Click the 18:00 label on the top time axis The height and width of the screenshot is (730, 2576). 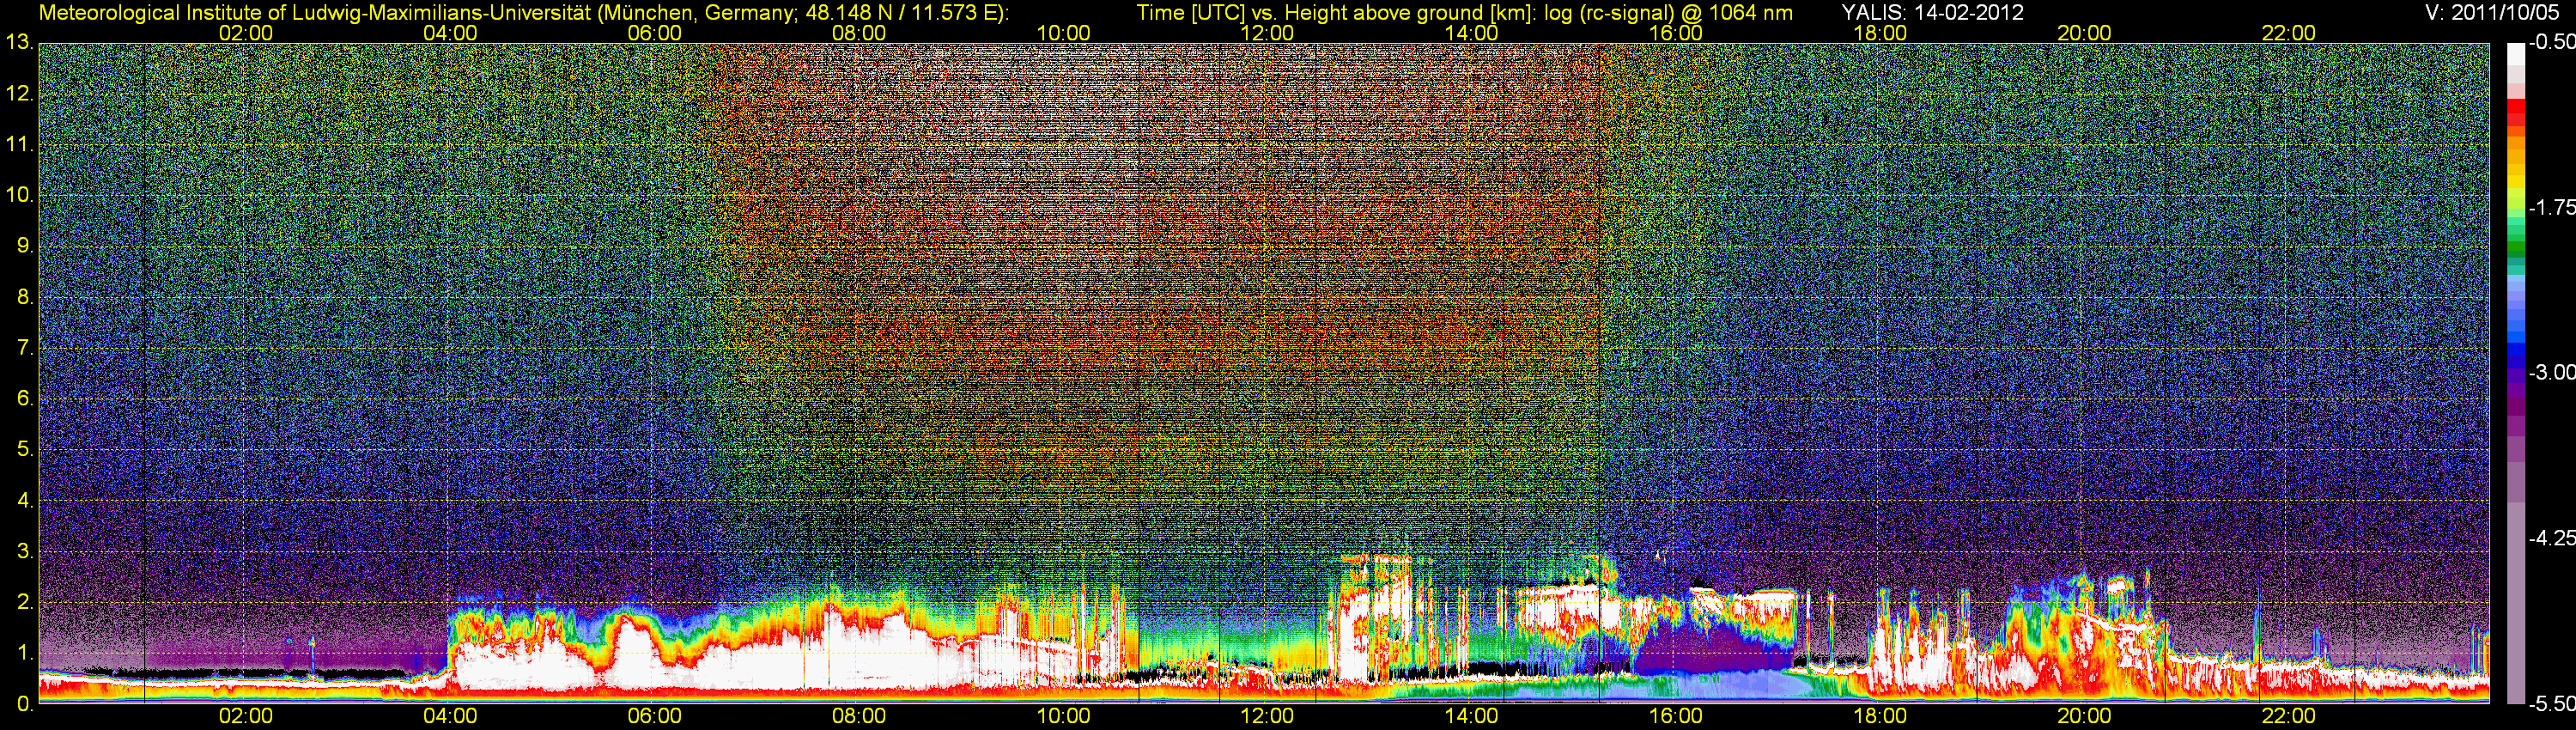(1880, 33)
